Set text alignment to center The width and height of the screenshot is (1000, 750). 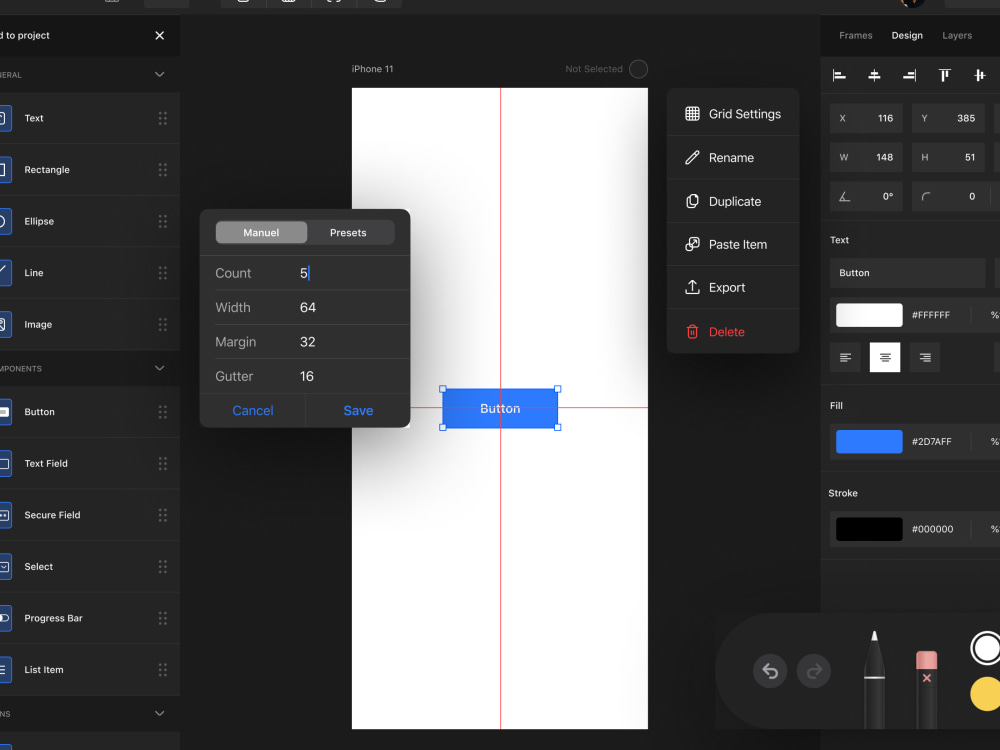[885, 357]
